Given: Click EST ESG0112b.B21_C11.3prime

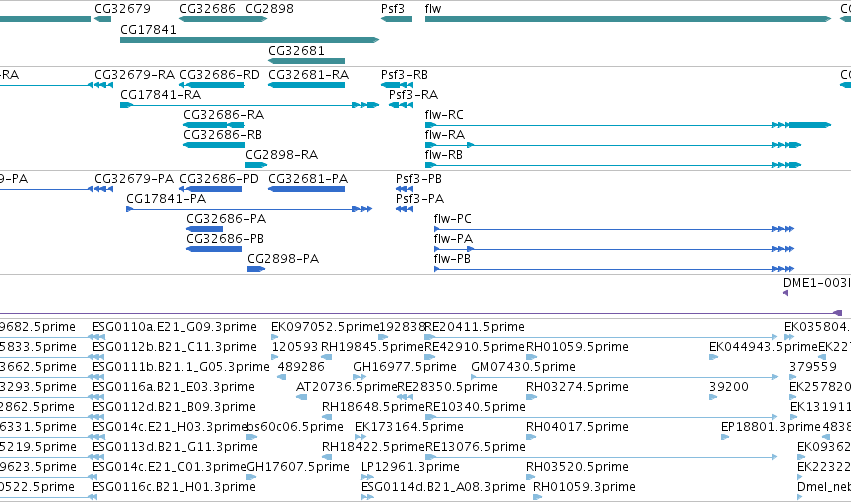Looking at the screenshot, I should pos(174,347).
